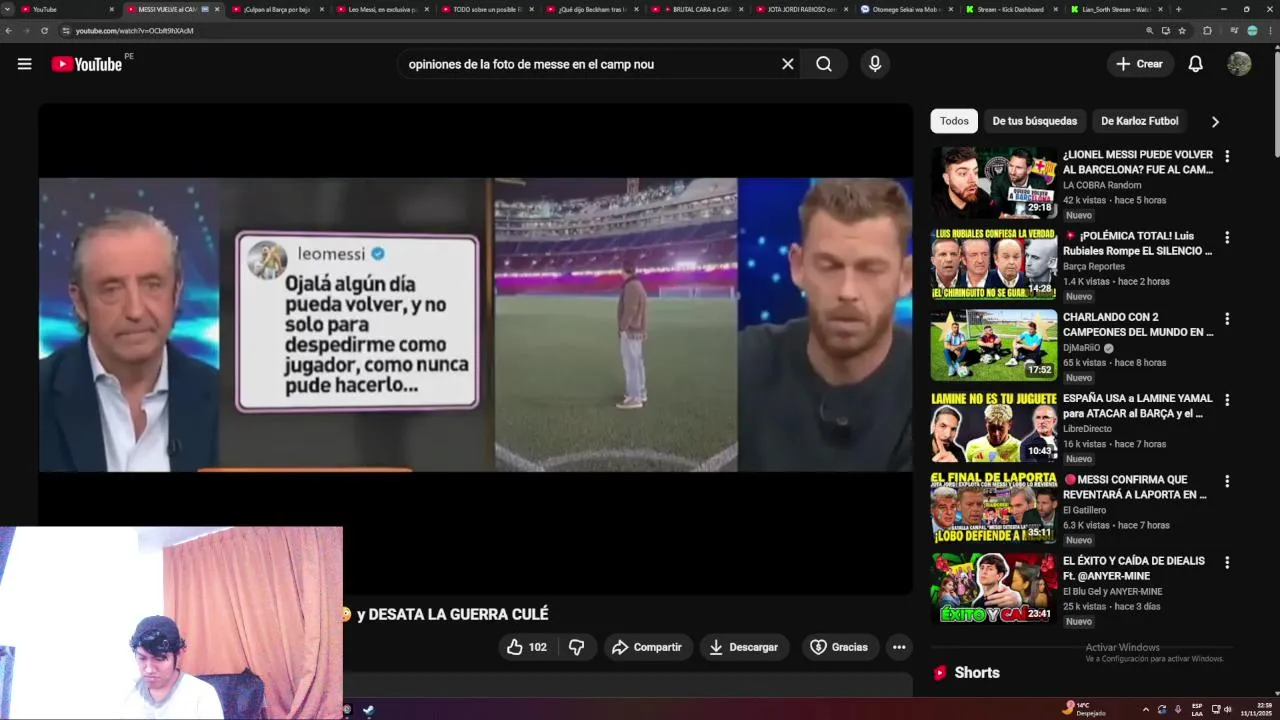Show hidden system tray icons
The height and width of the screenshot is (720, 1280).
[x=1146, y=710]
